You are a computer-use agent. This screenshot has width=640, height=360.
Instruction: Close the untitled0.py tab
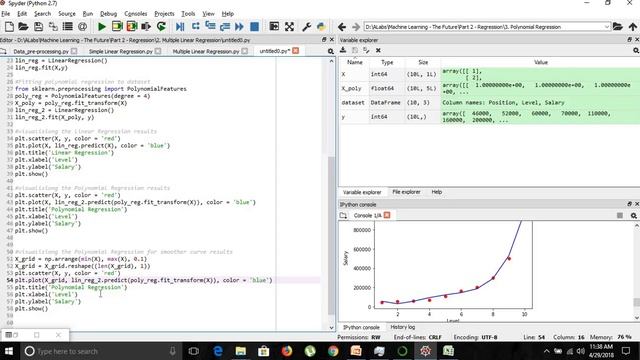(x=296, y=51)
